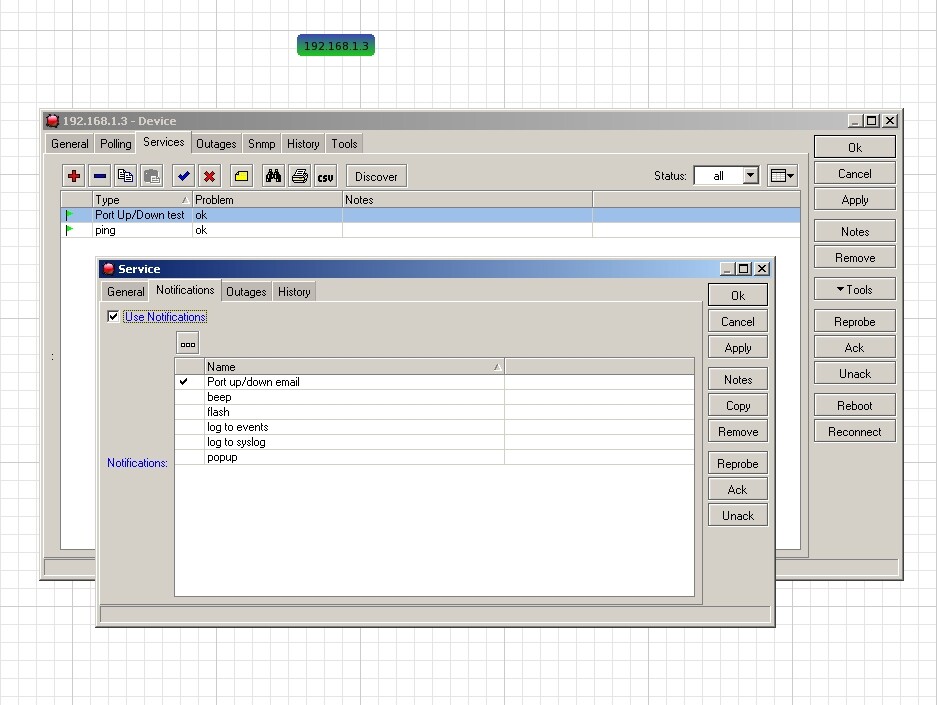Maximize the Service window
The height and width of the screenshot is (705, 937).
[x=743, y=269]
